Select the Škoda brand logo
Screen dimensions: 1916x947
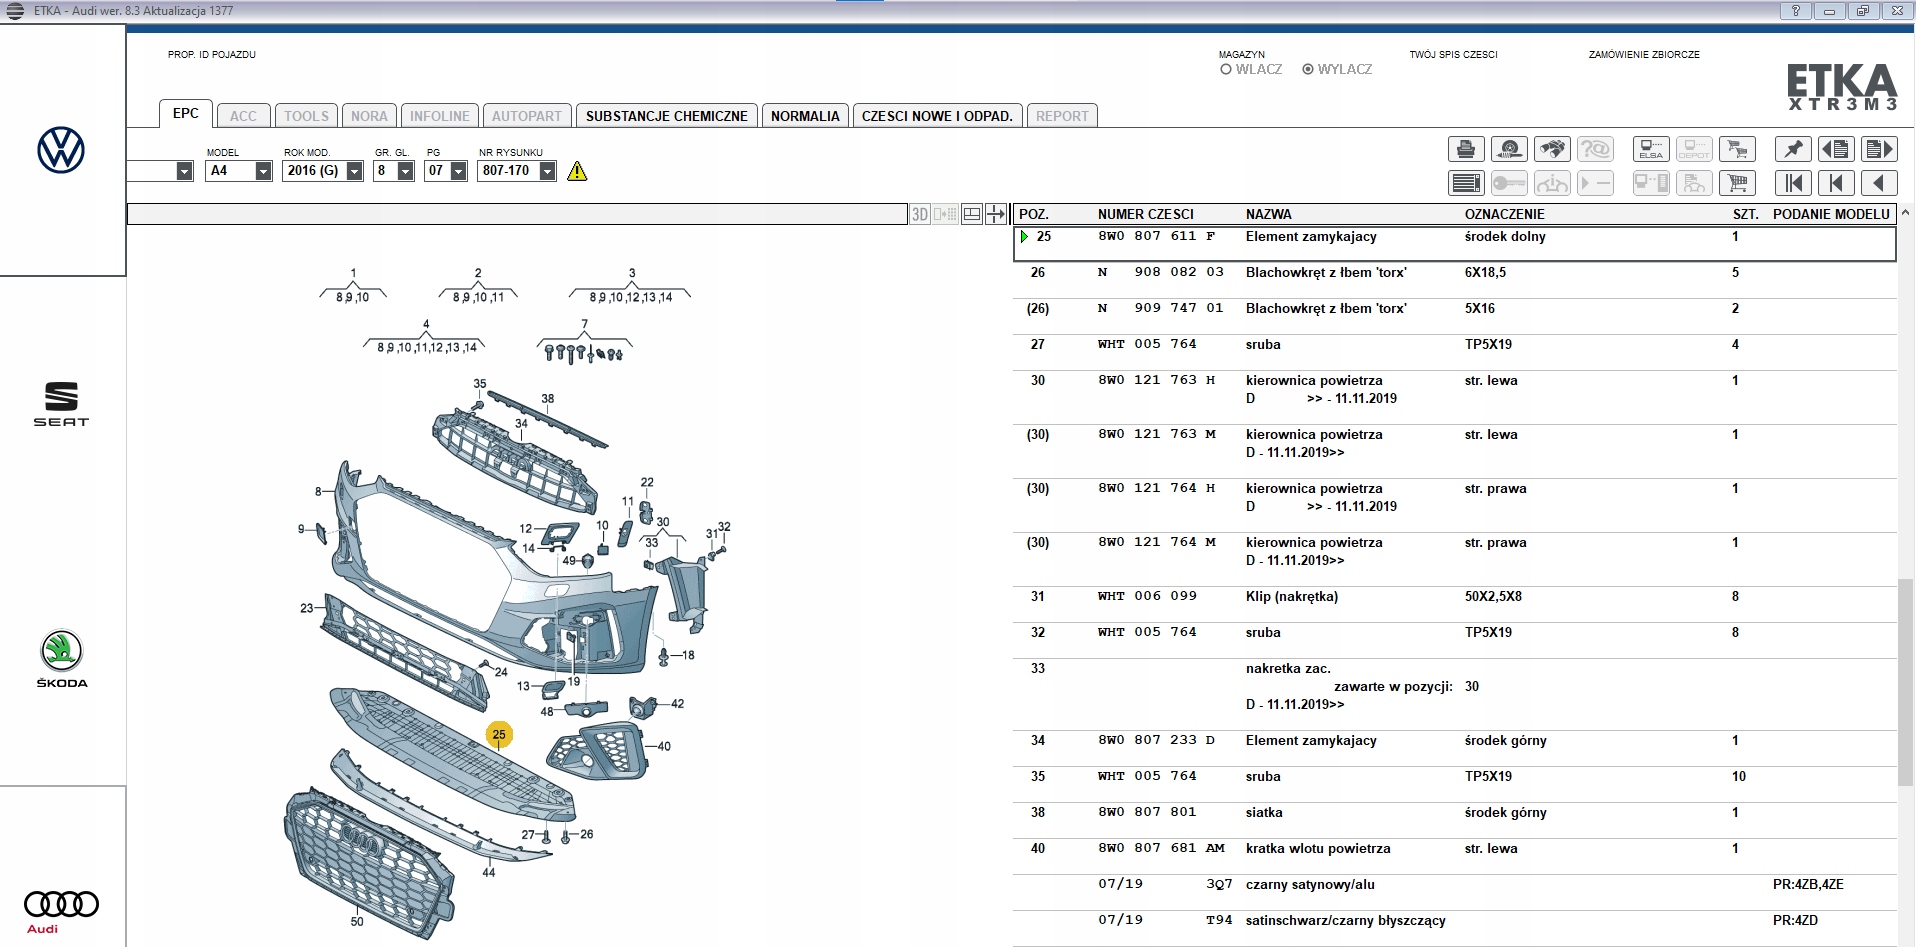(x=61, y=659)
